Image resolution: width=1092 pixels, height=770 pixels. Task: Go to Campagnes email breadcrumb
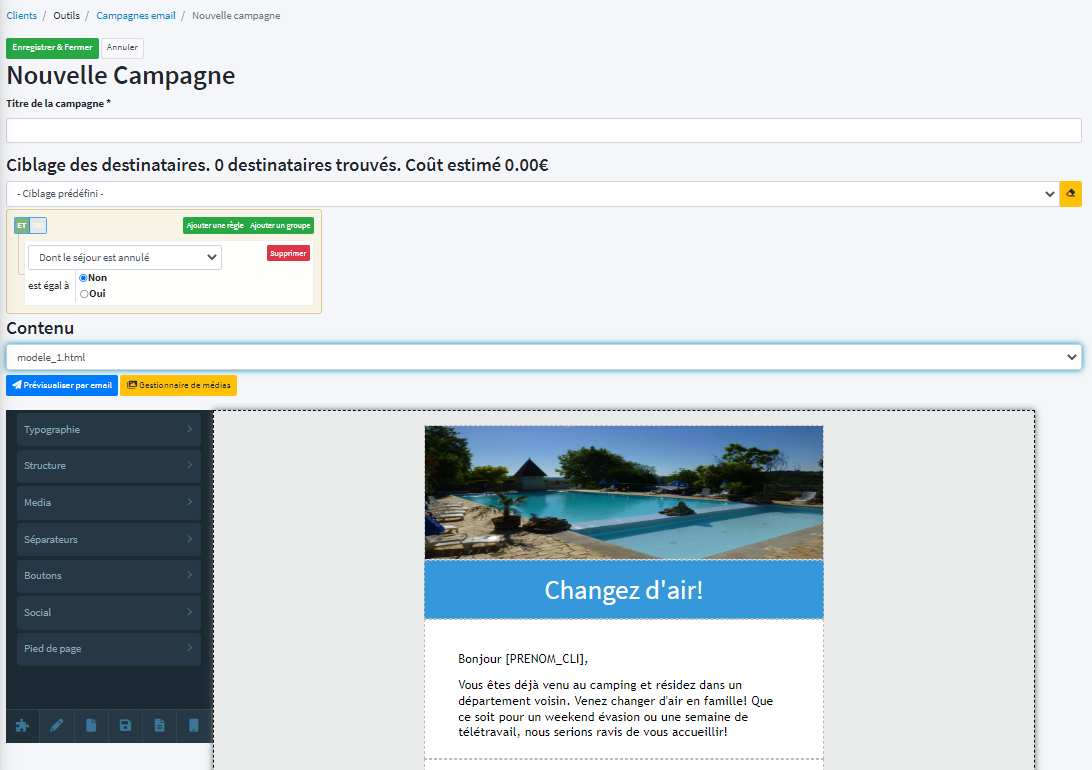point(136,16)
